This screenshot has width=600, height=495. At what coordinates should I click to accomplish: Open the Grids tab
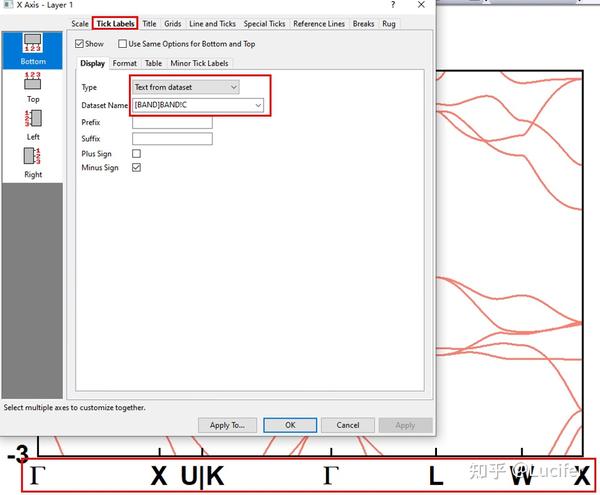point(173,24)
